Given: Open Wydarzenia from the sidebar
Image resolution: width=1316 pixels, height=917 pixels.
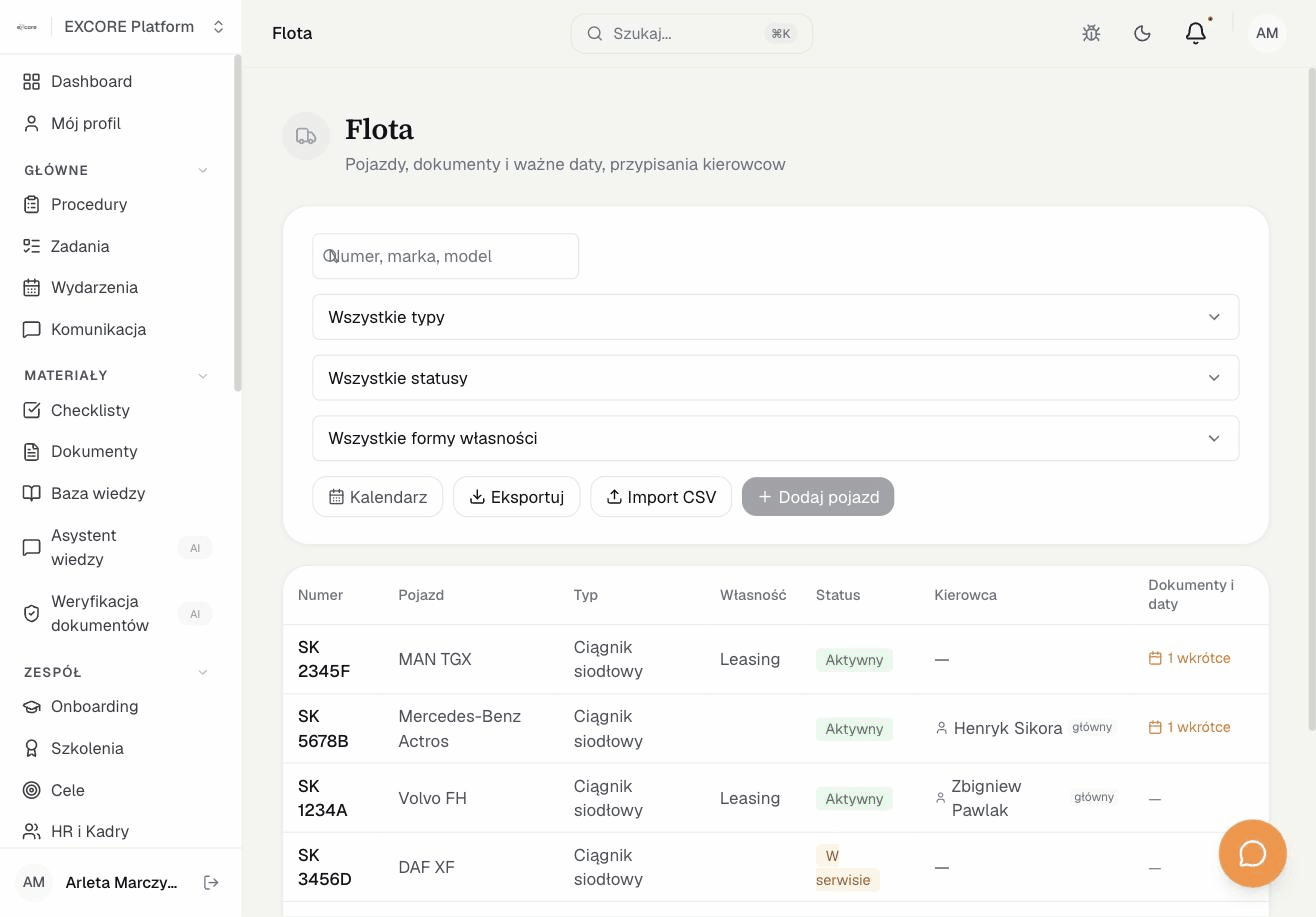Looking at the screenshot, I should (x=118, y=287).
